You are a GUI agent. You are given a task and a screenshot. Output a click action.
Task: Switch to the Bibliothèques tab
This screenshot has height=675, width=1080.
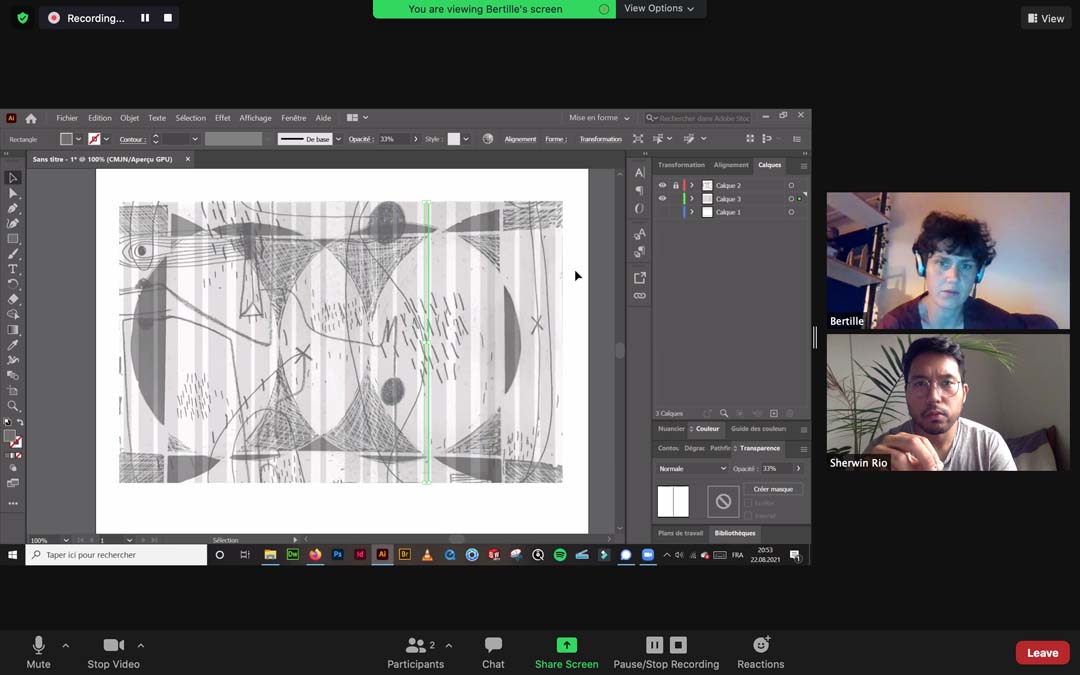click(x=735, y=533)
